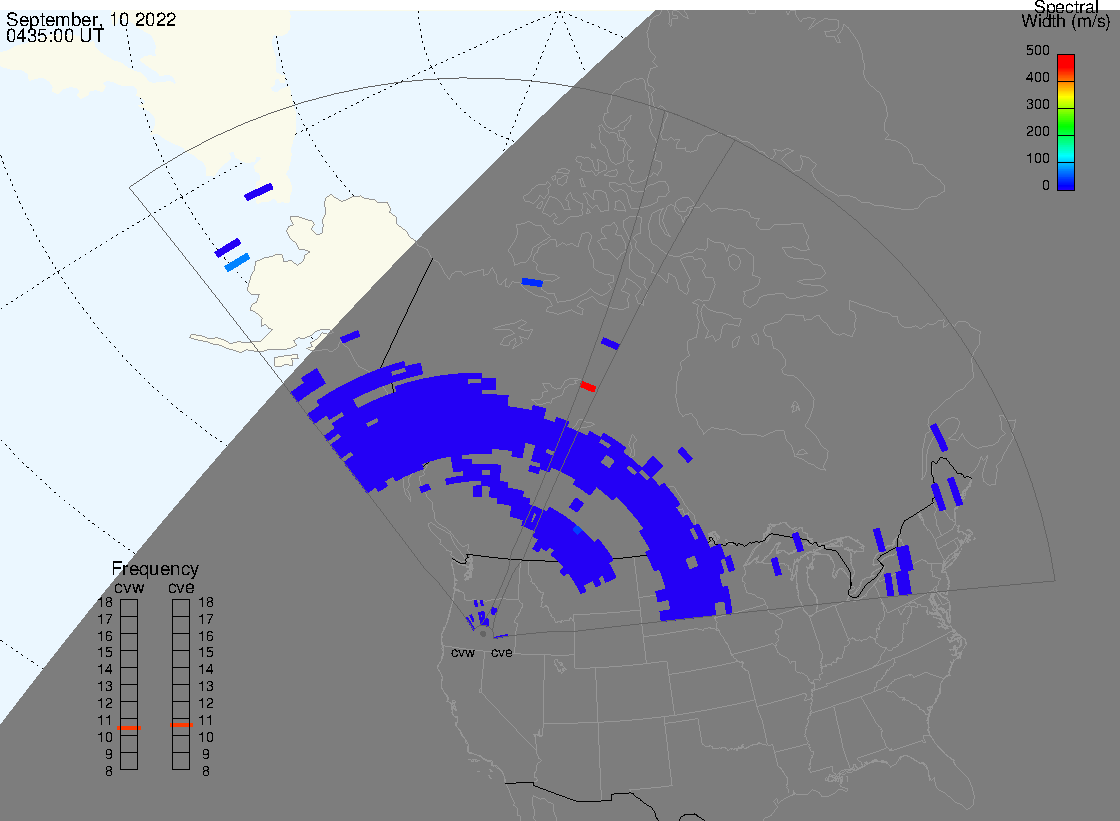This screenshot has width=1120, height=821.
Task: Click the 500 label on the color scale
Action: click(x=1037, y=51)
